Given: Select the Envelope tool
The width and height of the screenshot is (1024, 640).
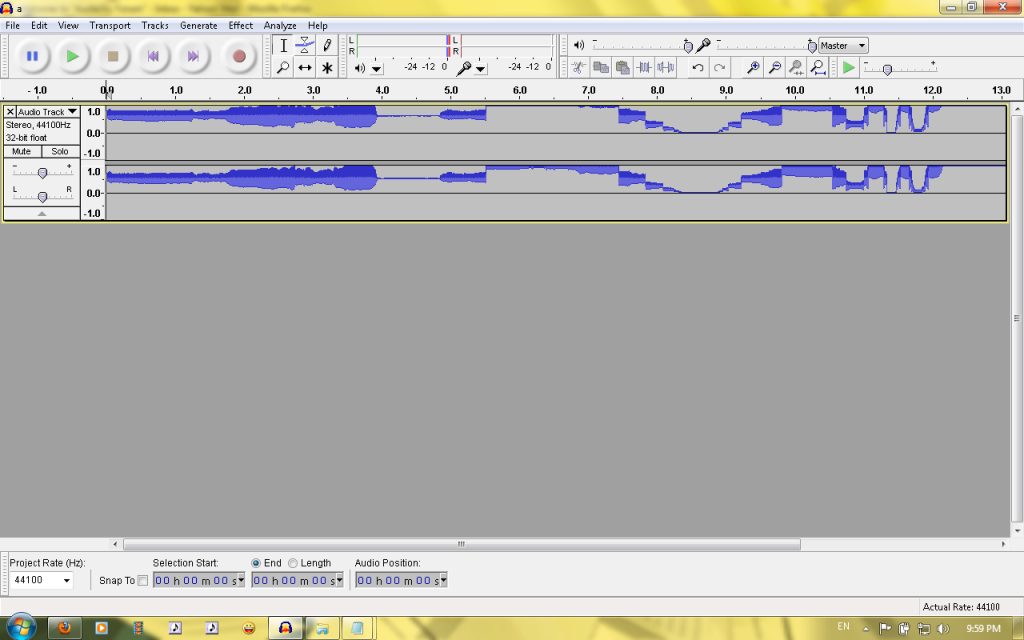Looking at the screenshot, I should pyautogui.click(x=305, y=45).
